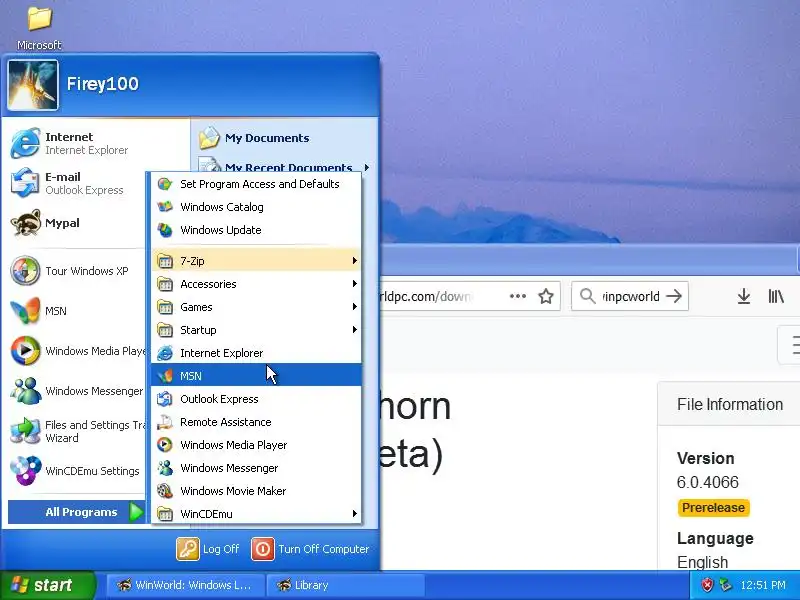
Task: Click the Windows start button
Action: tap(48, 585)
